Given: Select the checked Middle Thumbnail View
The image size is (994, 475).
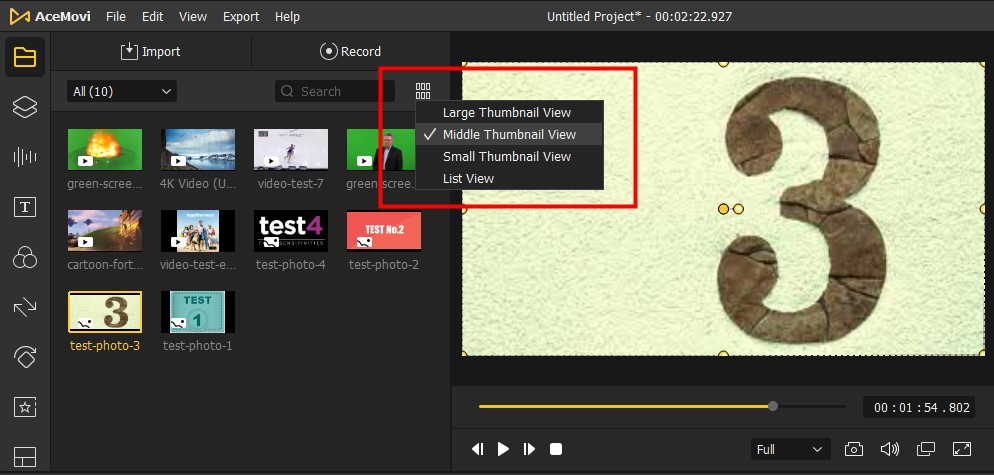Looking at the screenshot, I should point(509,134).
